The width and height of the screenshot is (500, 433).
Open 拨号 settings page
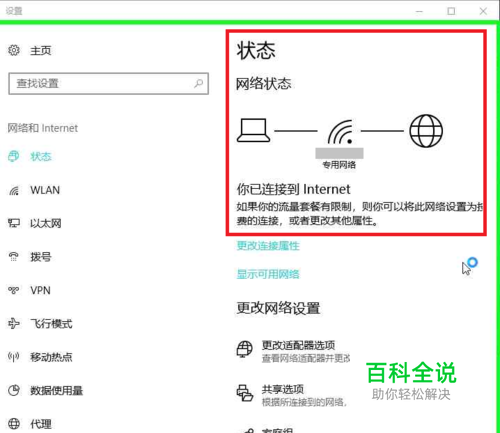pos(41,257)
